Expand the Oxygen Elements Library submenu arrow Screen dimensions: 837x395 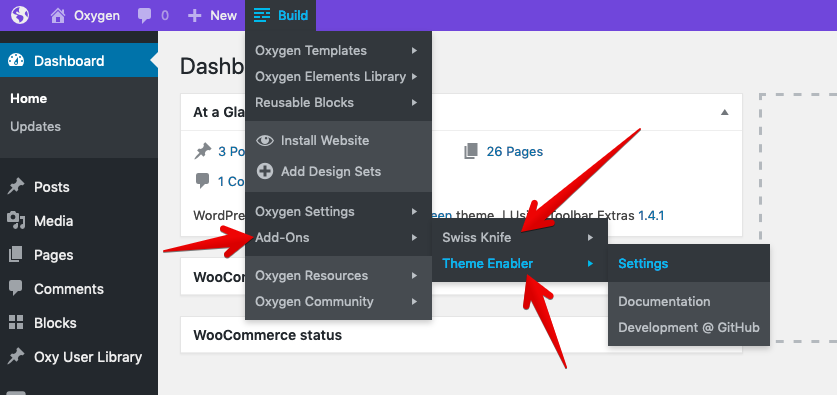414,76
